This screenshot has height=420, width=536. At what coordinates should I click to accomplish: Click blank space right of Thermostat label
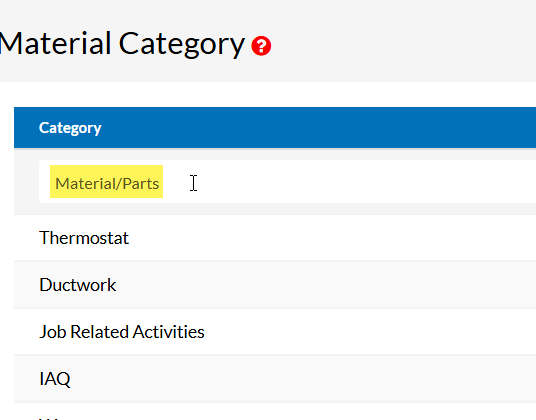[x=332, y=238]
